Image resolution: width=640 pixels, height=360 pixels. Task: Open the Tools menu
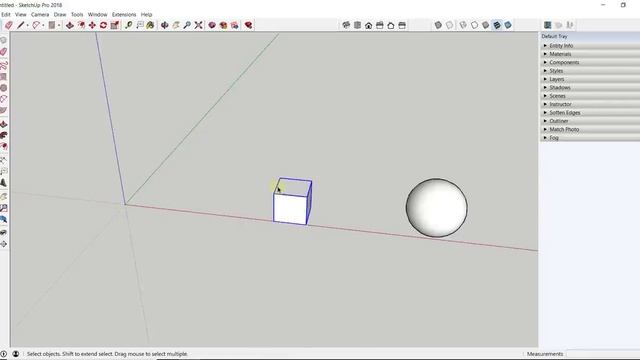click(77, 15)
